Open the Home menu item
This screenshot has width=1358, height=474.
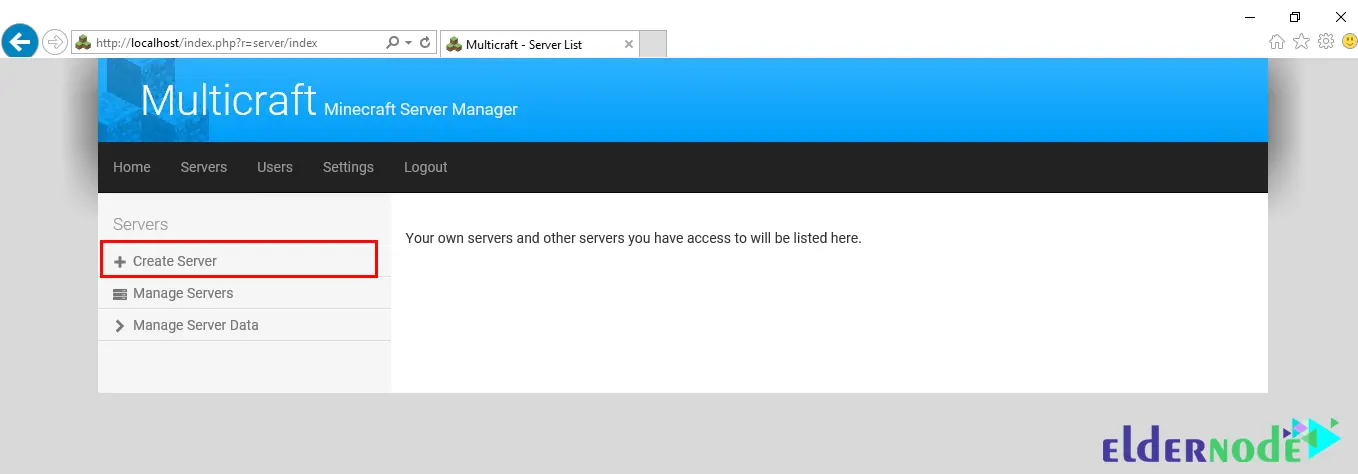(x=132, y=167)
